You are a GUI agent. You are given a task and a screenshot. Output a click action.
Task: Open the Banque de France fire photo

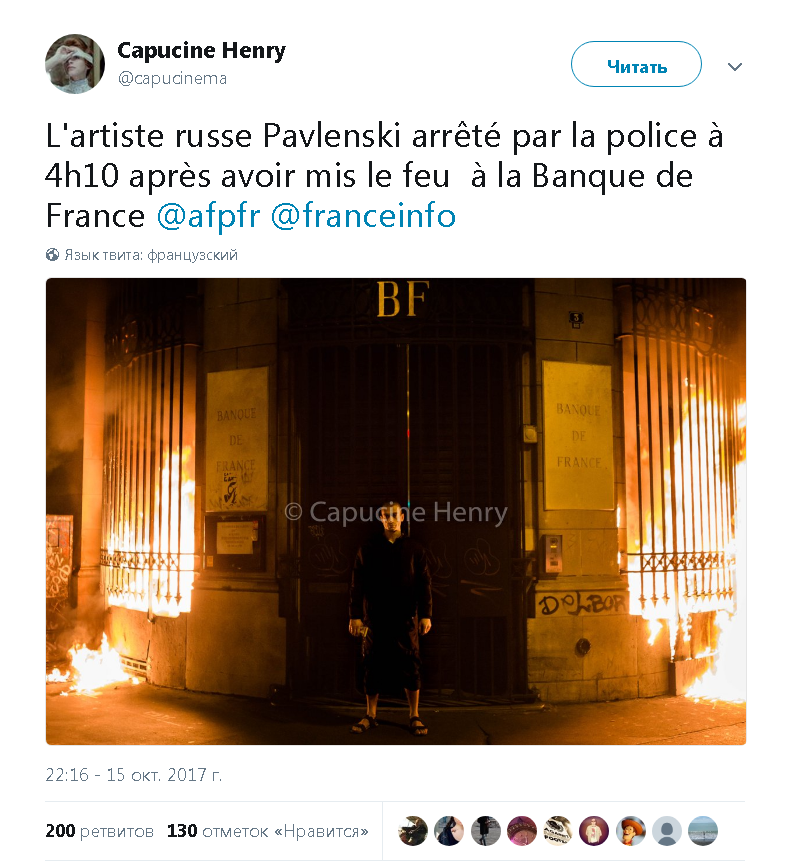click(396, 511)
